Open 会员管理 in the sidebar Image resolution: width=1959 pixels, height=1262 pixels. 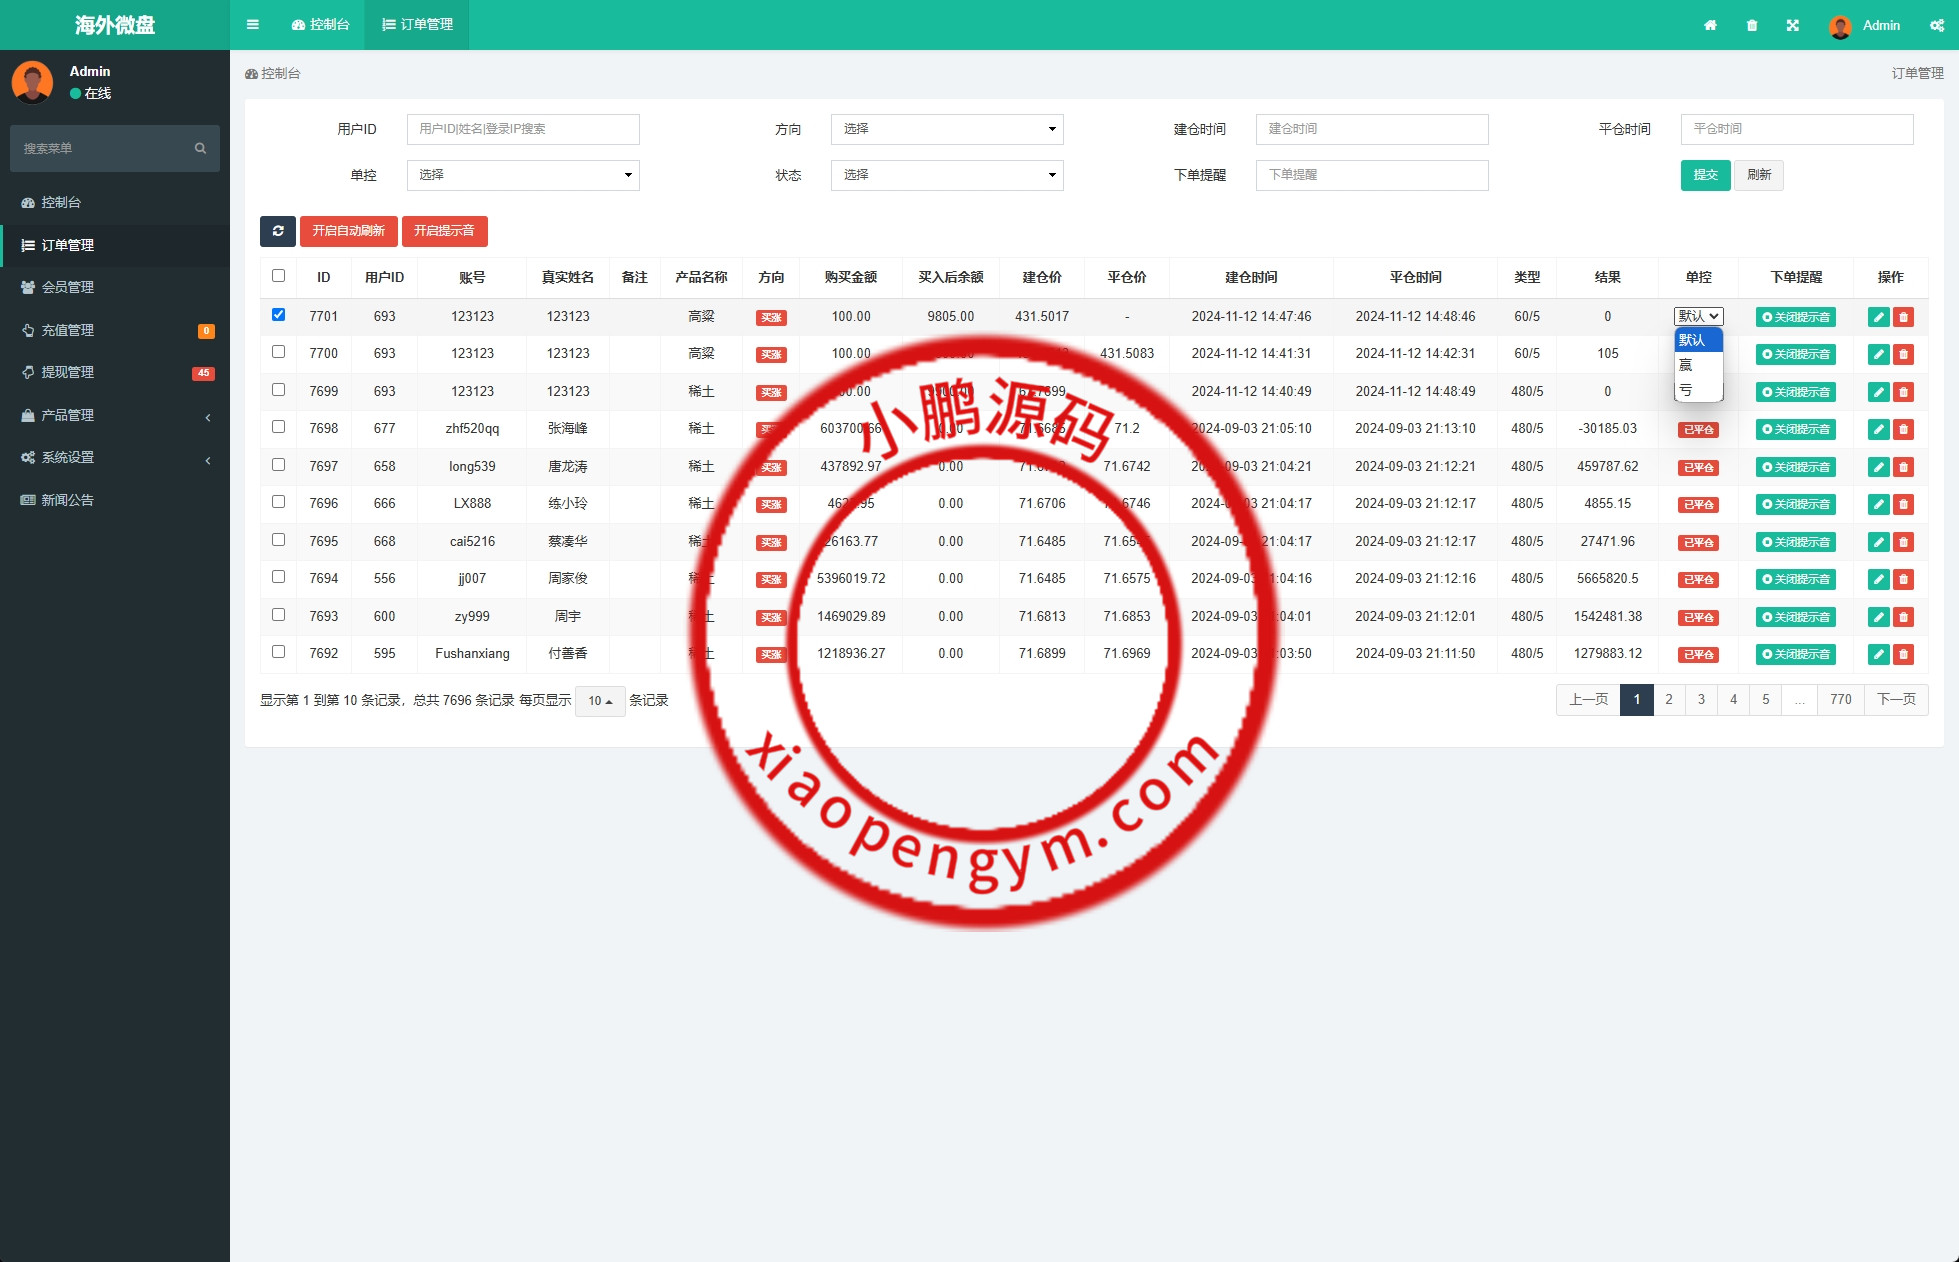click(x=67, y=287)
